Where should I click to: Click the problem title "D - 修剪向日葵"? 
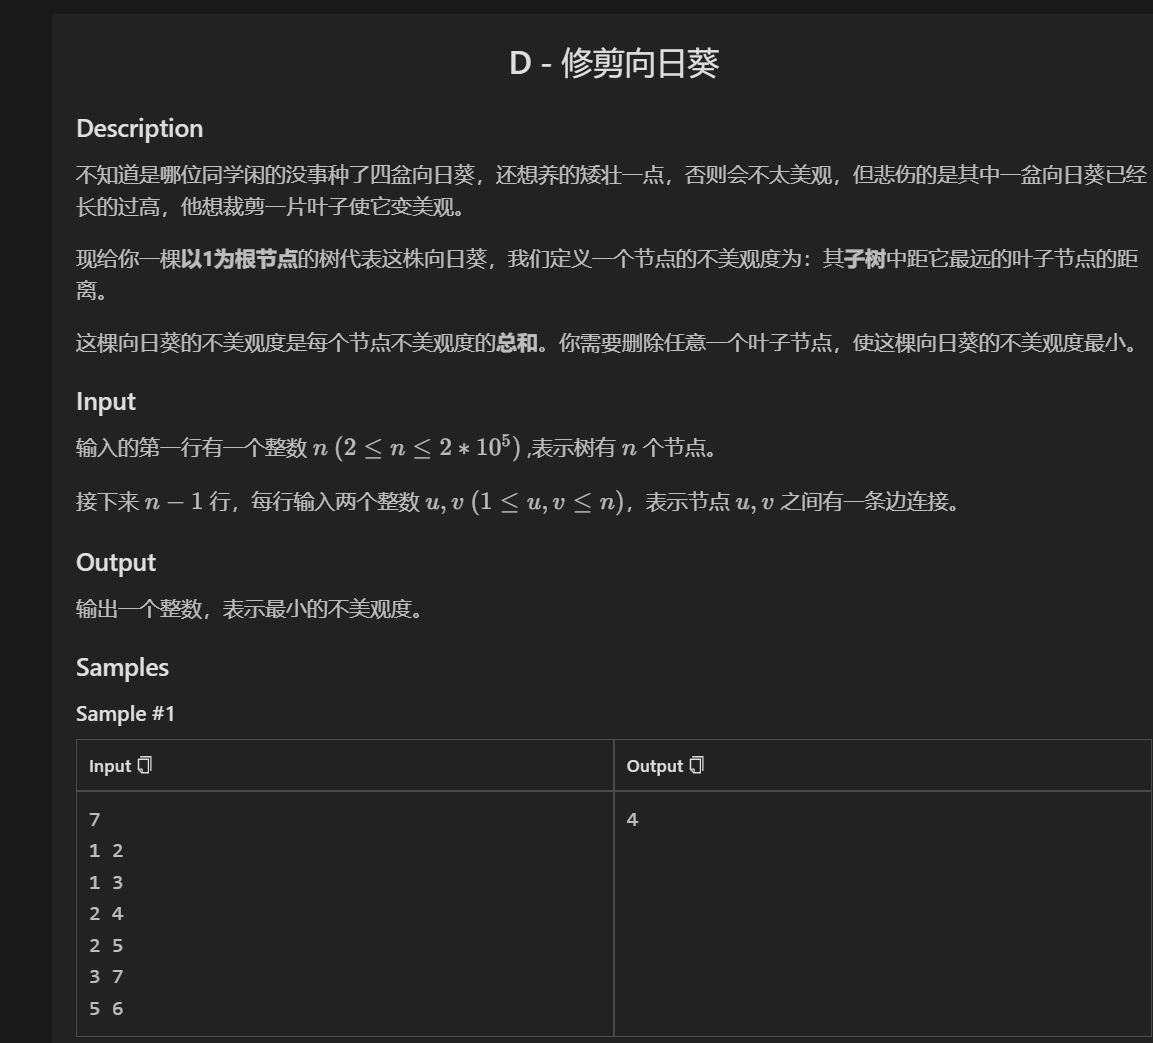coord(613,64)
